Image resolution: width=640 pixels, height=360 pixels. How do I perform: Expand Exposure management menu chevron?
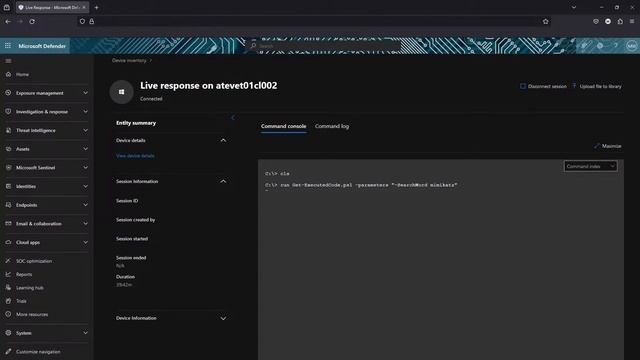click(x=85, y=93)
